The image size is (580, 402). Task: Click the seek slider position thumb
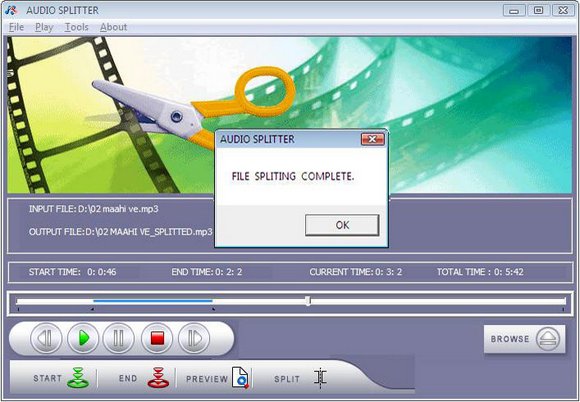click(x=308, y=301)
